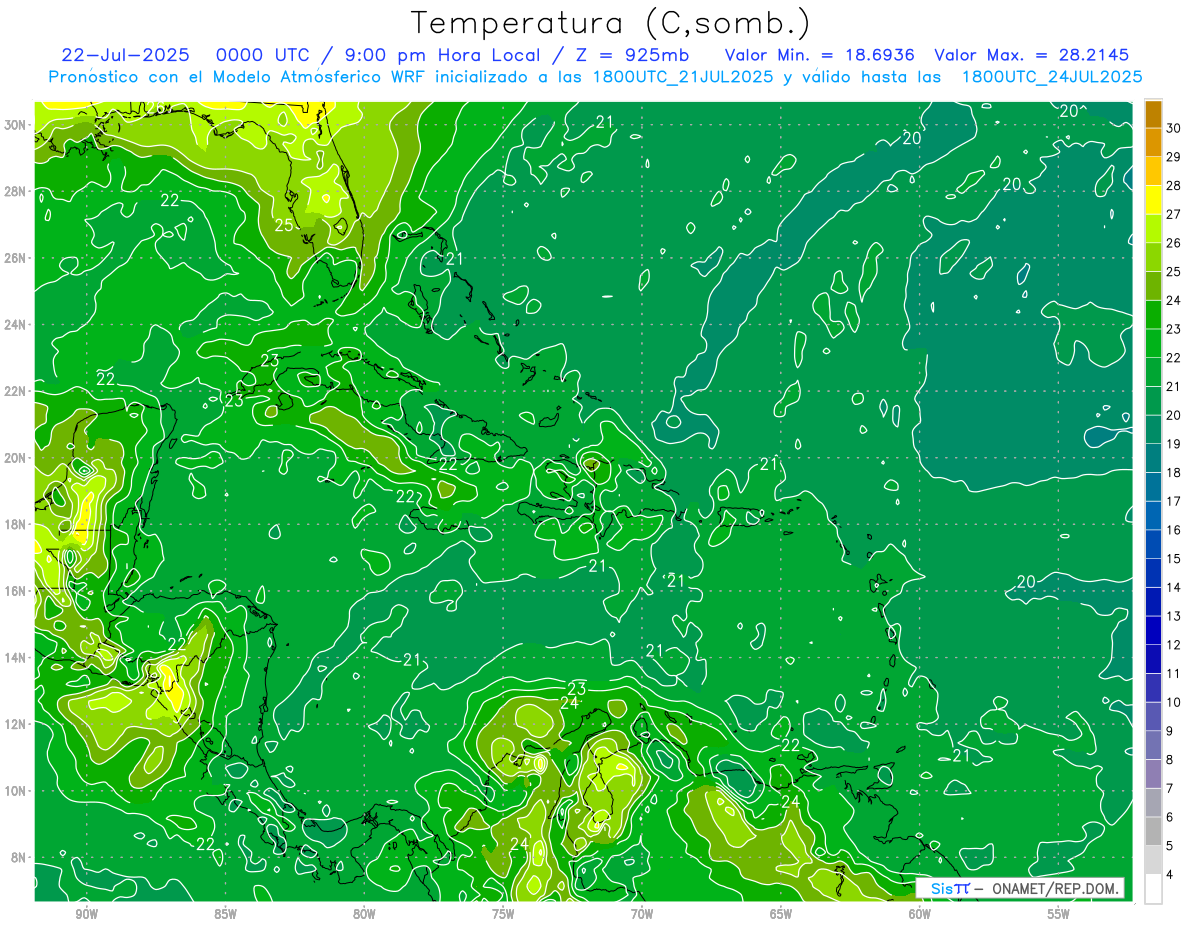Click the color scale label 7
Image resolution: width=1200 pixels, height=927 pixels.
1171,789
